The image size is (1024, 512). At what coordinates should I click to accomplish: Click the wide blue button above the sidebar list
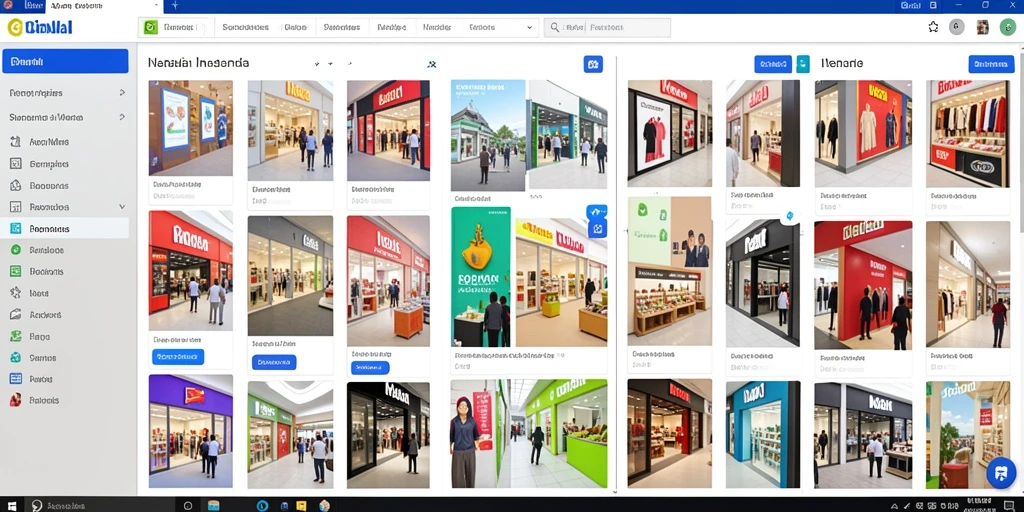pos(65,61)
